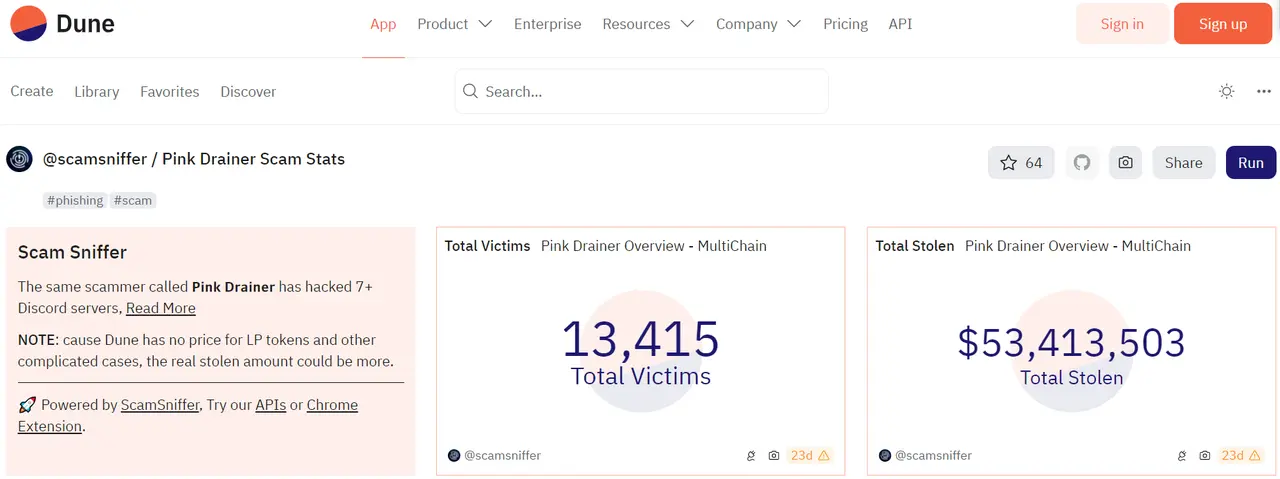1280x479 pixels.
Task: Open the API nav item
Action: click(900, 24)
